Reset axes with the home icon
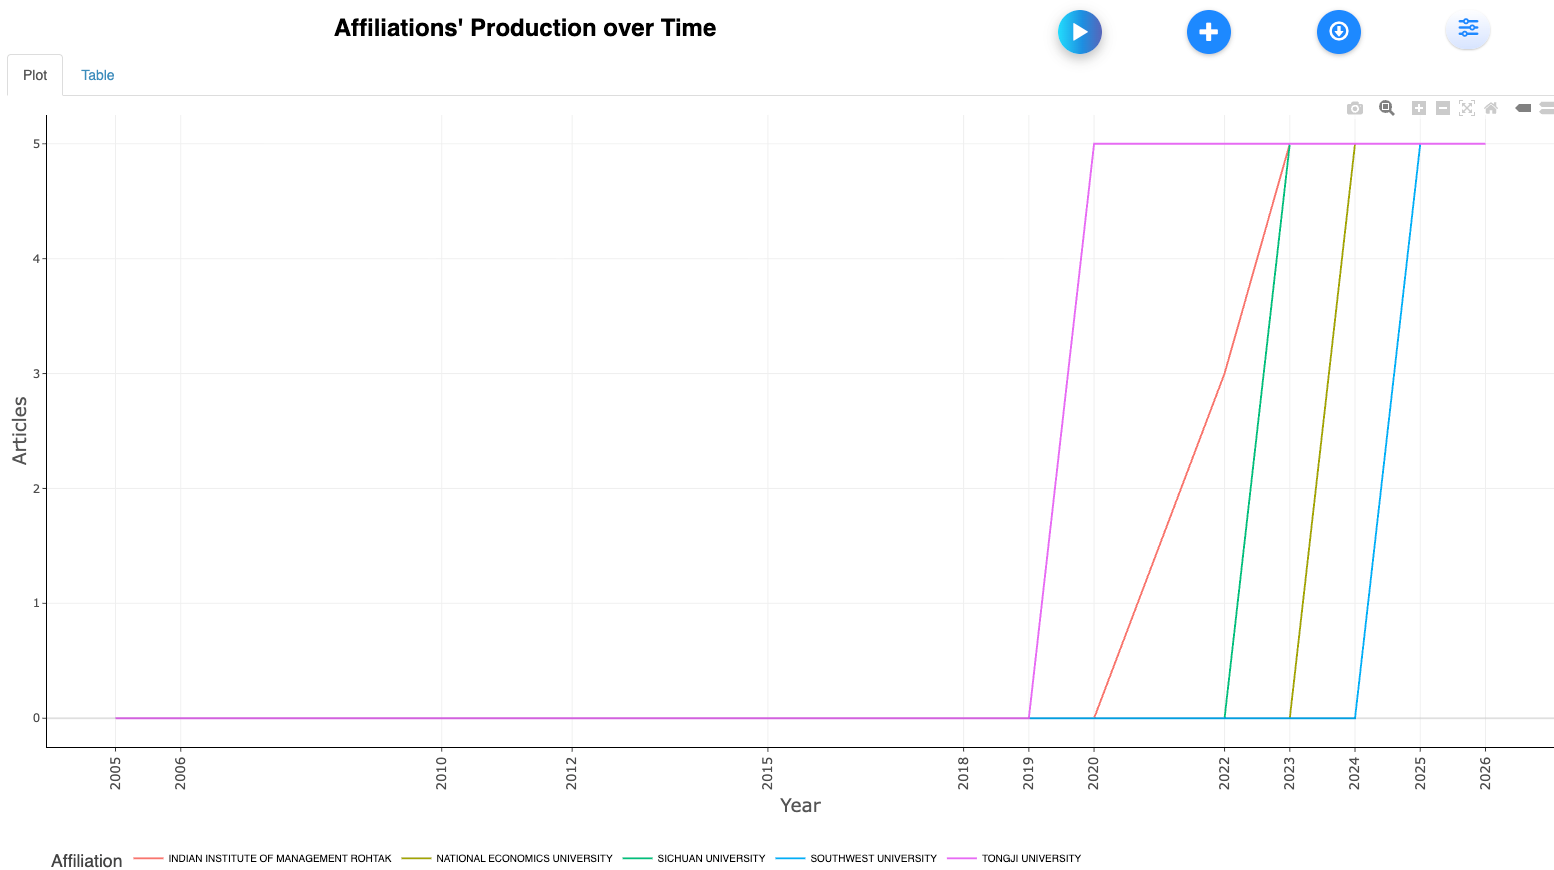1554x870 pixels. click(x=1490, y=108)
